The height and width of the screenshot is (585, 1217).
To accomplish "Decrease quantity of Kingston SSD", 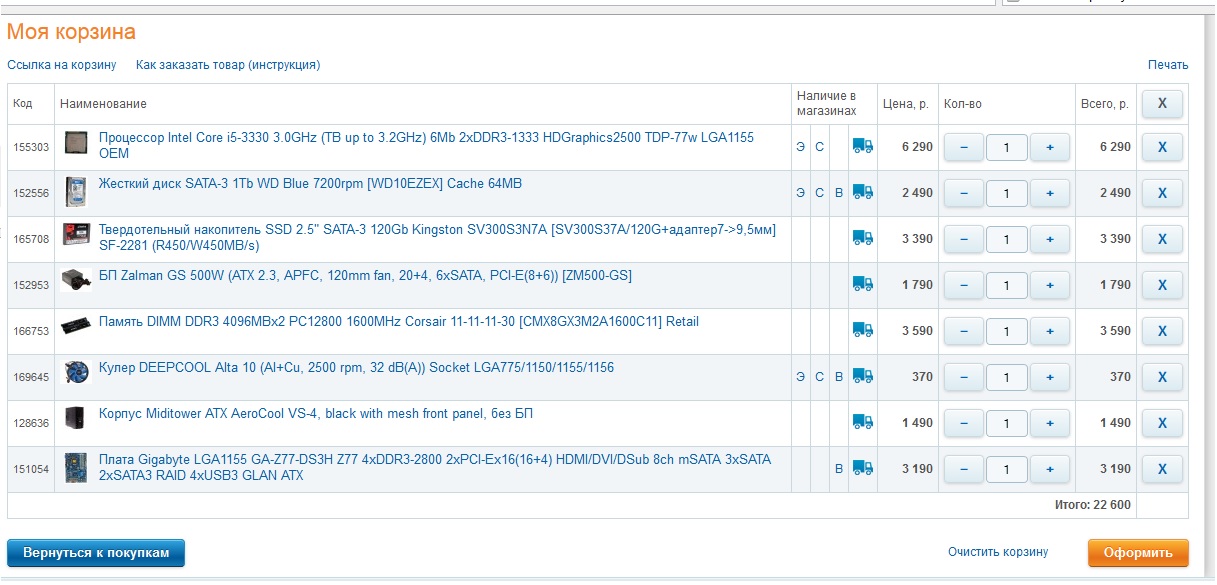I will [964, 239].
